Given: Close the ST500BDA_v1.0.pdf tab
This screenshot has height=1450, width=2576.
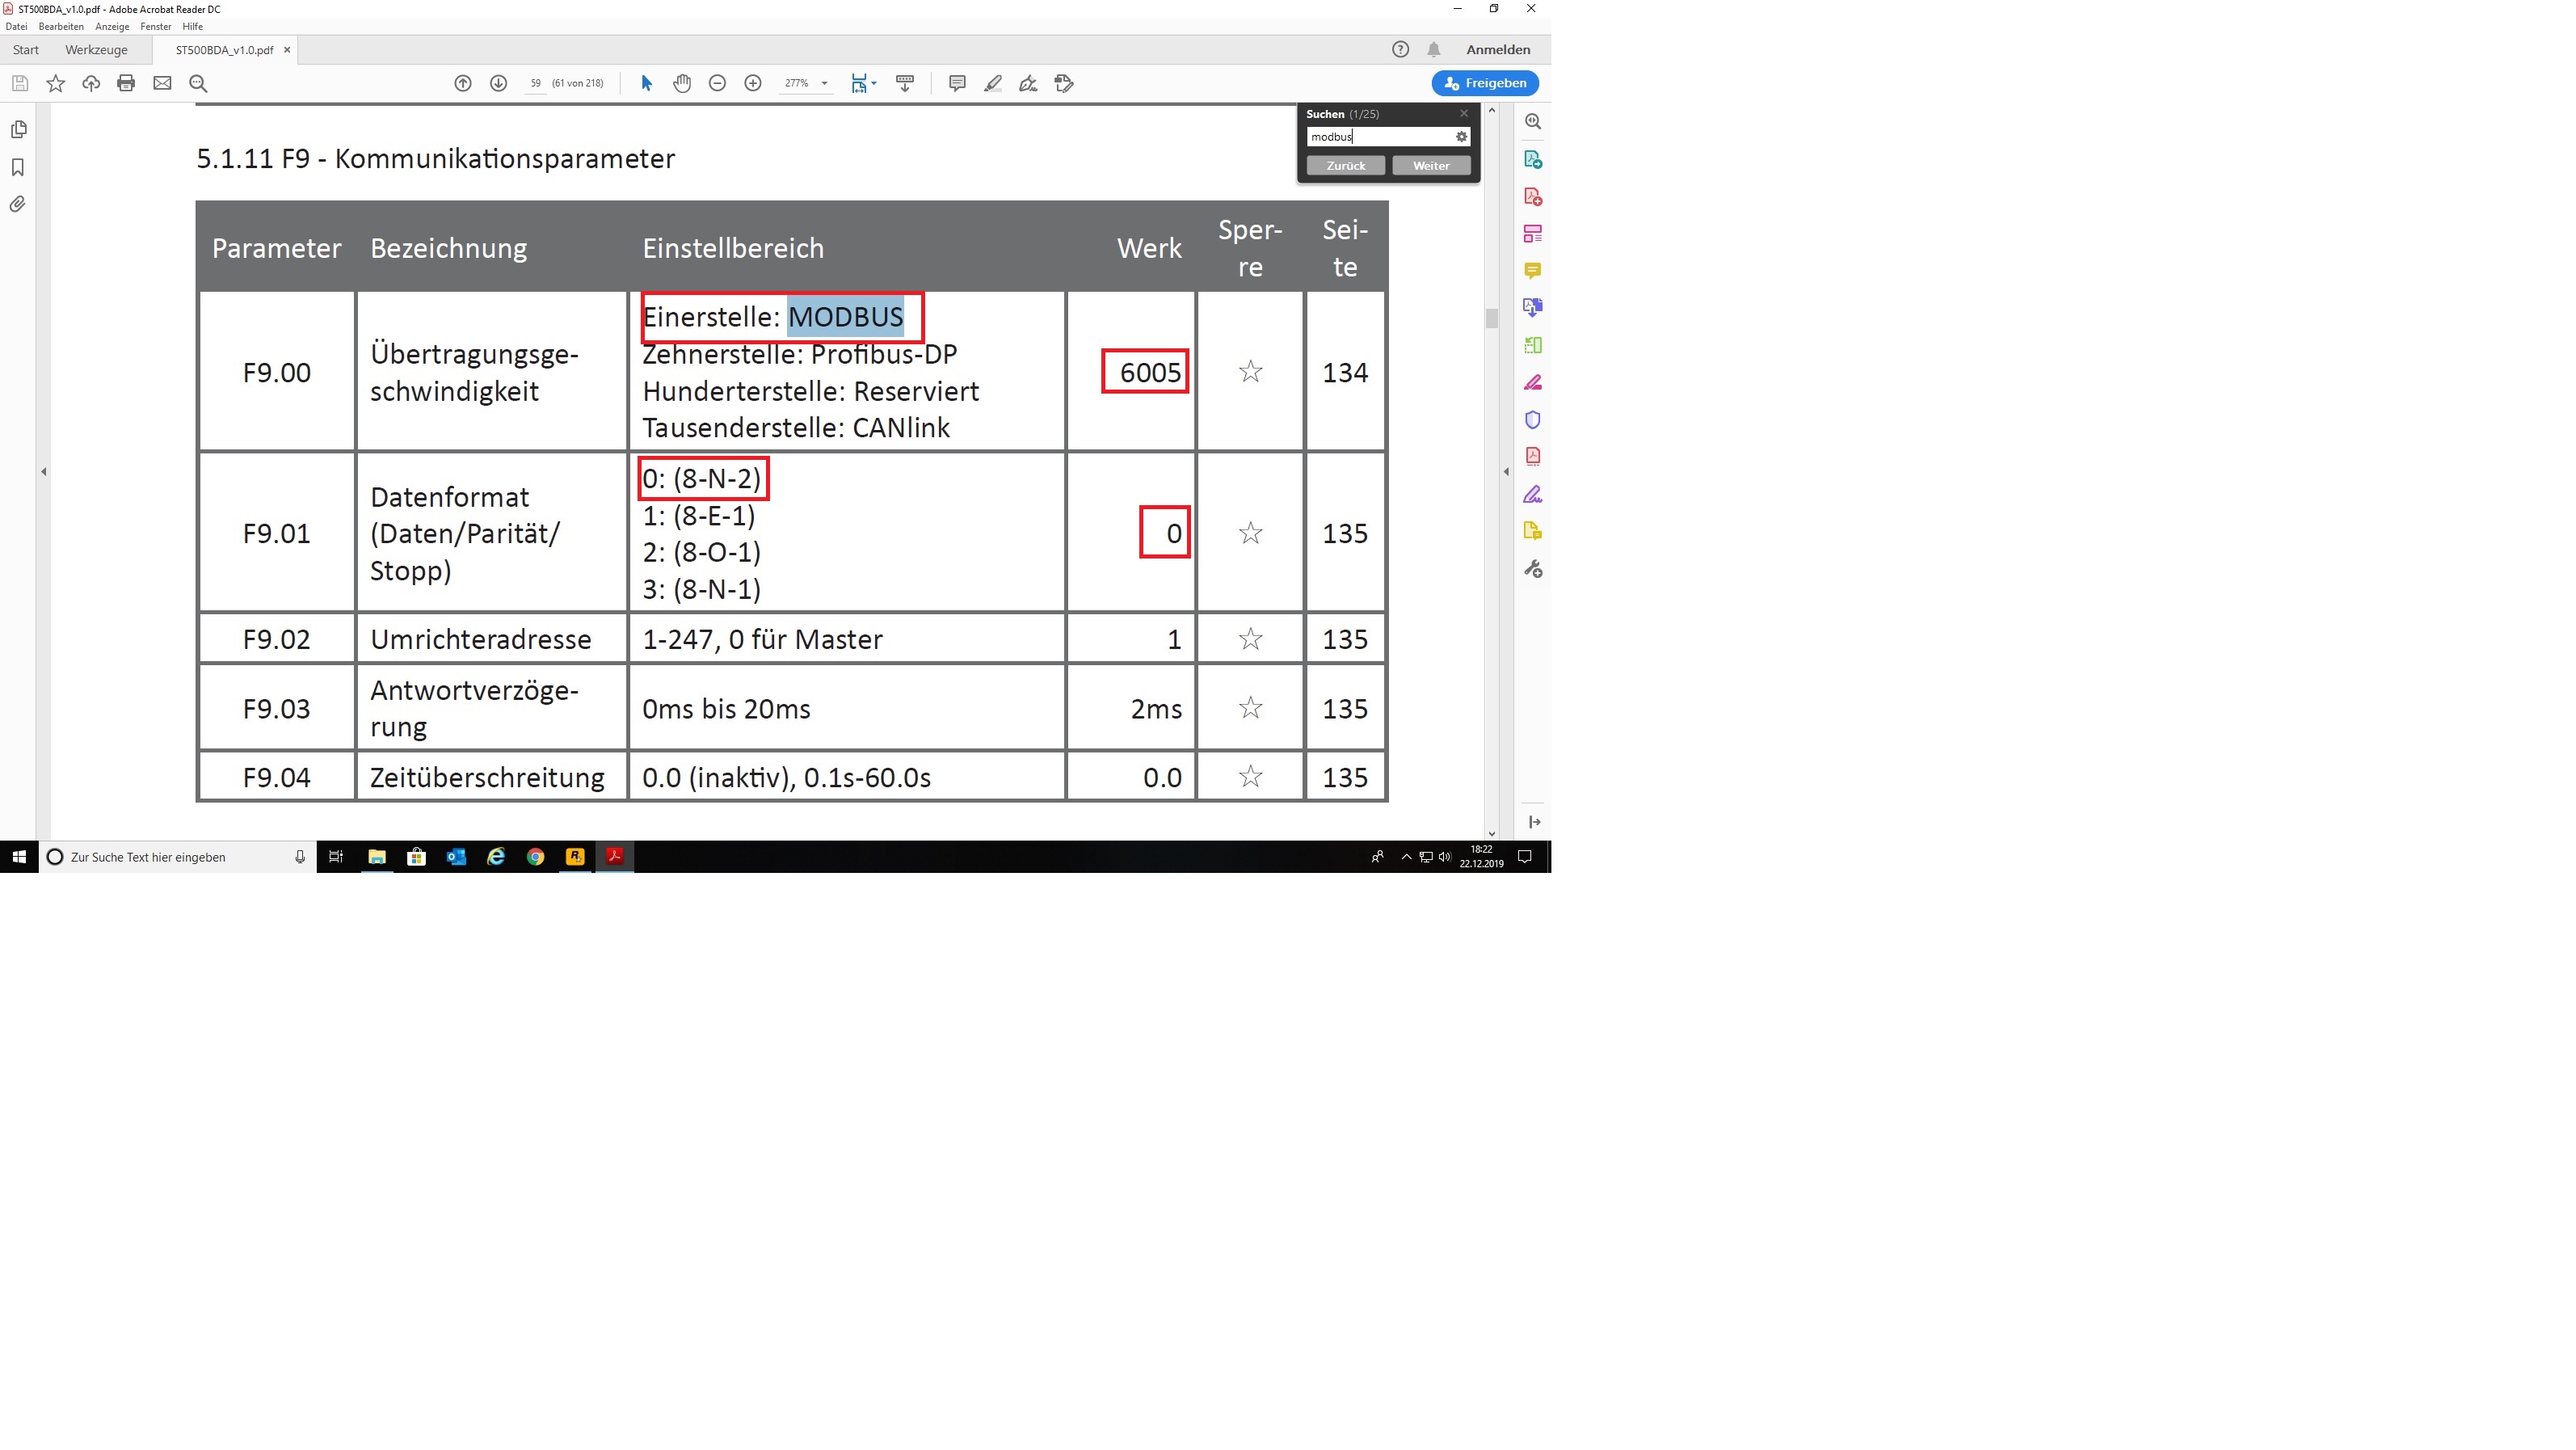Looking at the screenshot, I should click(x=287, y=50).
